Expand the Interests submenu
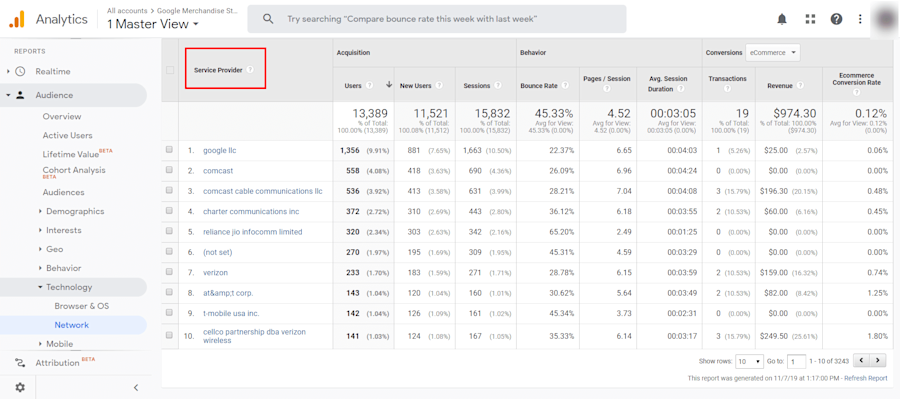The width and height of the screenshot is (900, 399). (40, 230)
